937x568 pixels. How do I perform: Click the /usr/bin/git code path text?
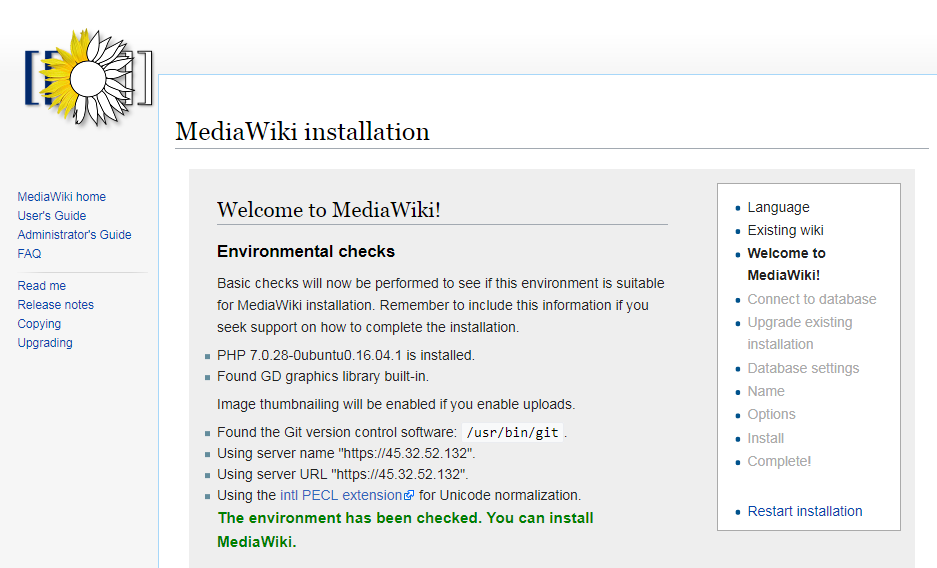tap(513, 432)
